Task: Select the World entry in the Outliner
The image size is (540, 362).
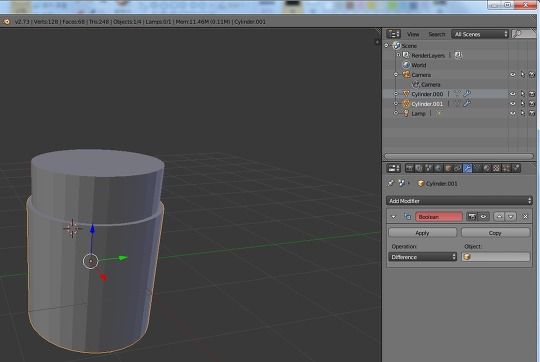Action: (418, 65)
